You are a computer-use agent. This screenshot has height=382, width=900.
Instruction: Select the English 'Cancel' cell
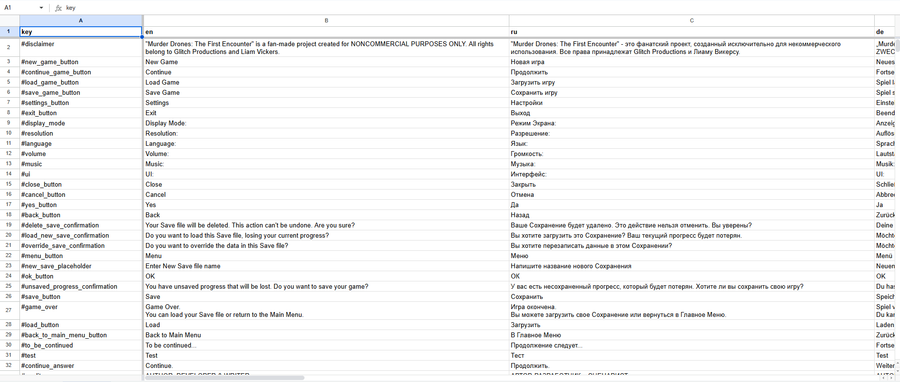(x=326, y=194)
